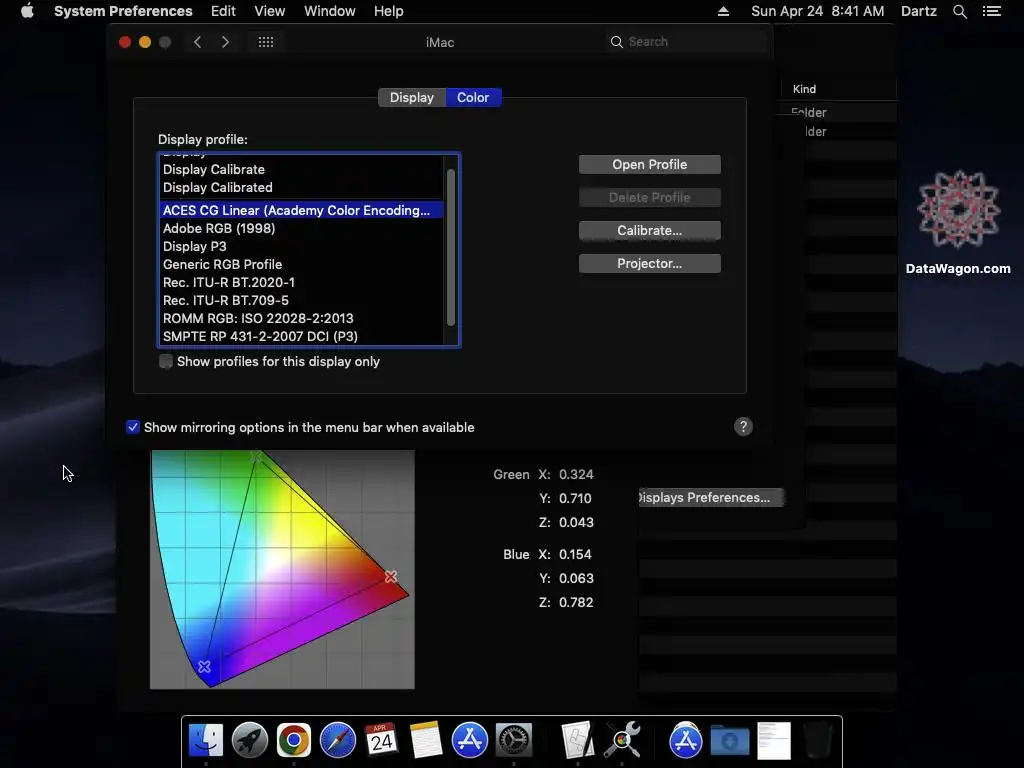Select ROMM RGB: ISO 22028-2:2013 profile

(x=302, y=318)
